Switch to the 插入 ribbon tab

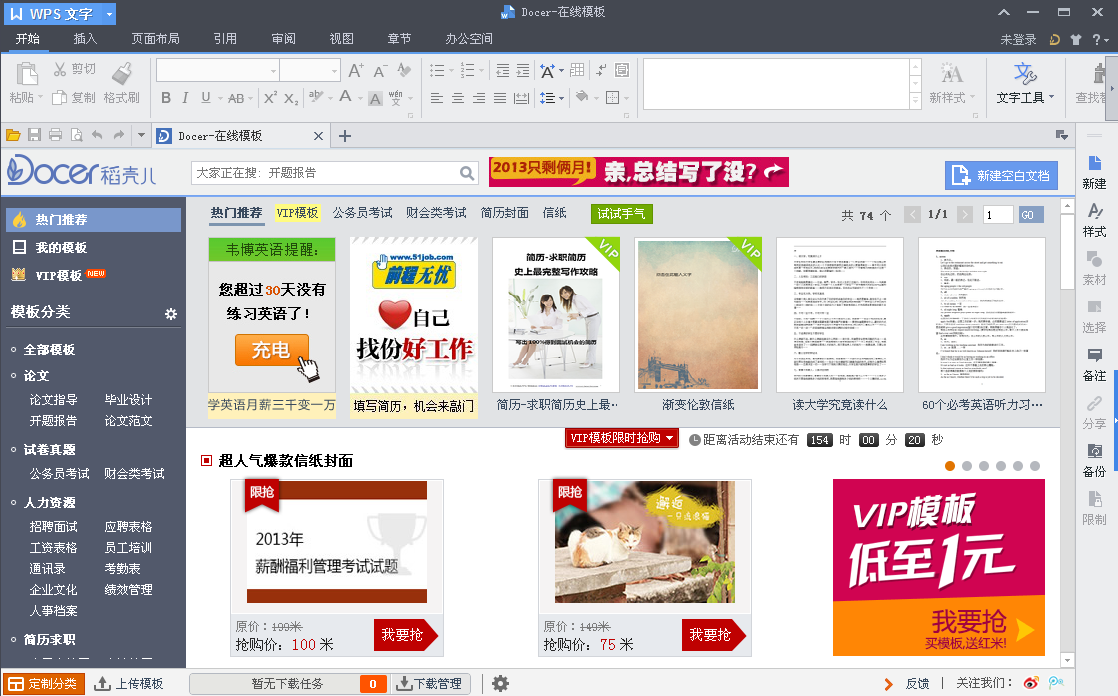coord(86,39)
